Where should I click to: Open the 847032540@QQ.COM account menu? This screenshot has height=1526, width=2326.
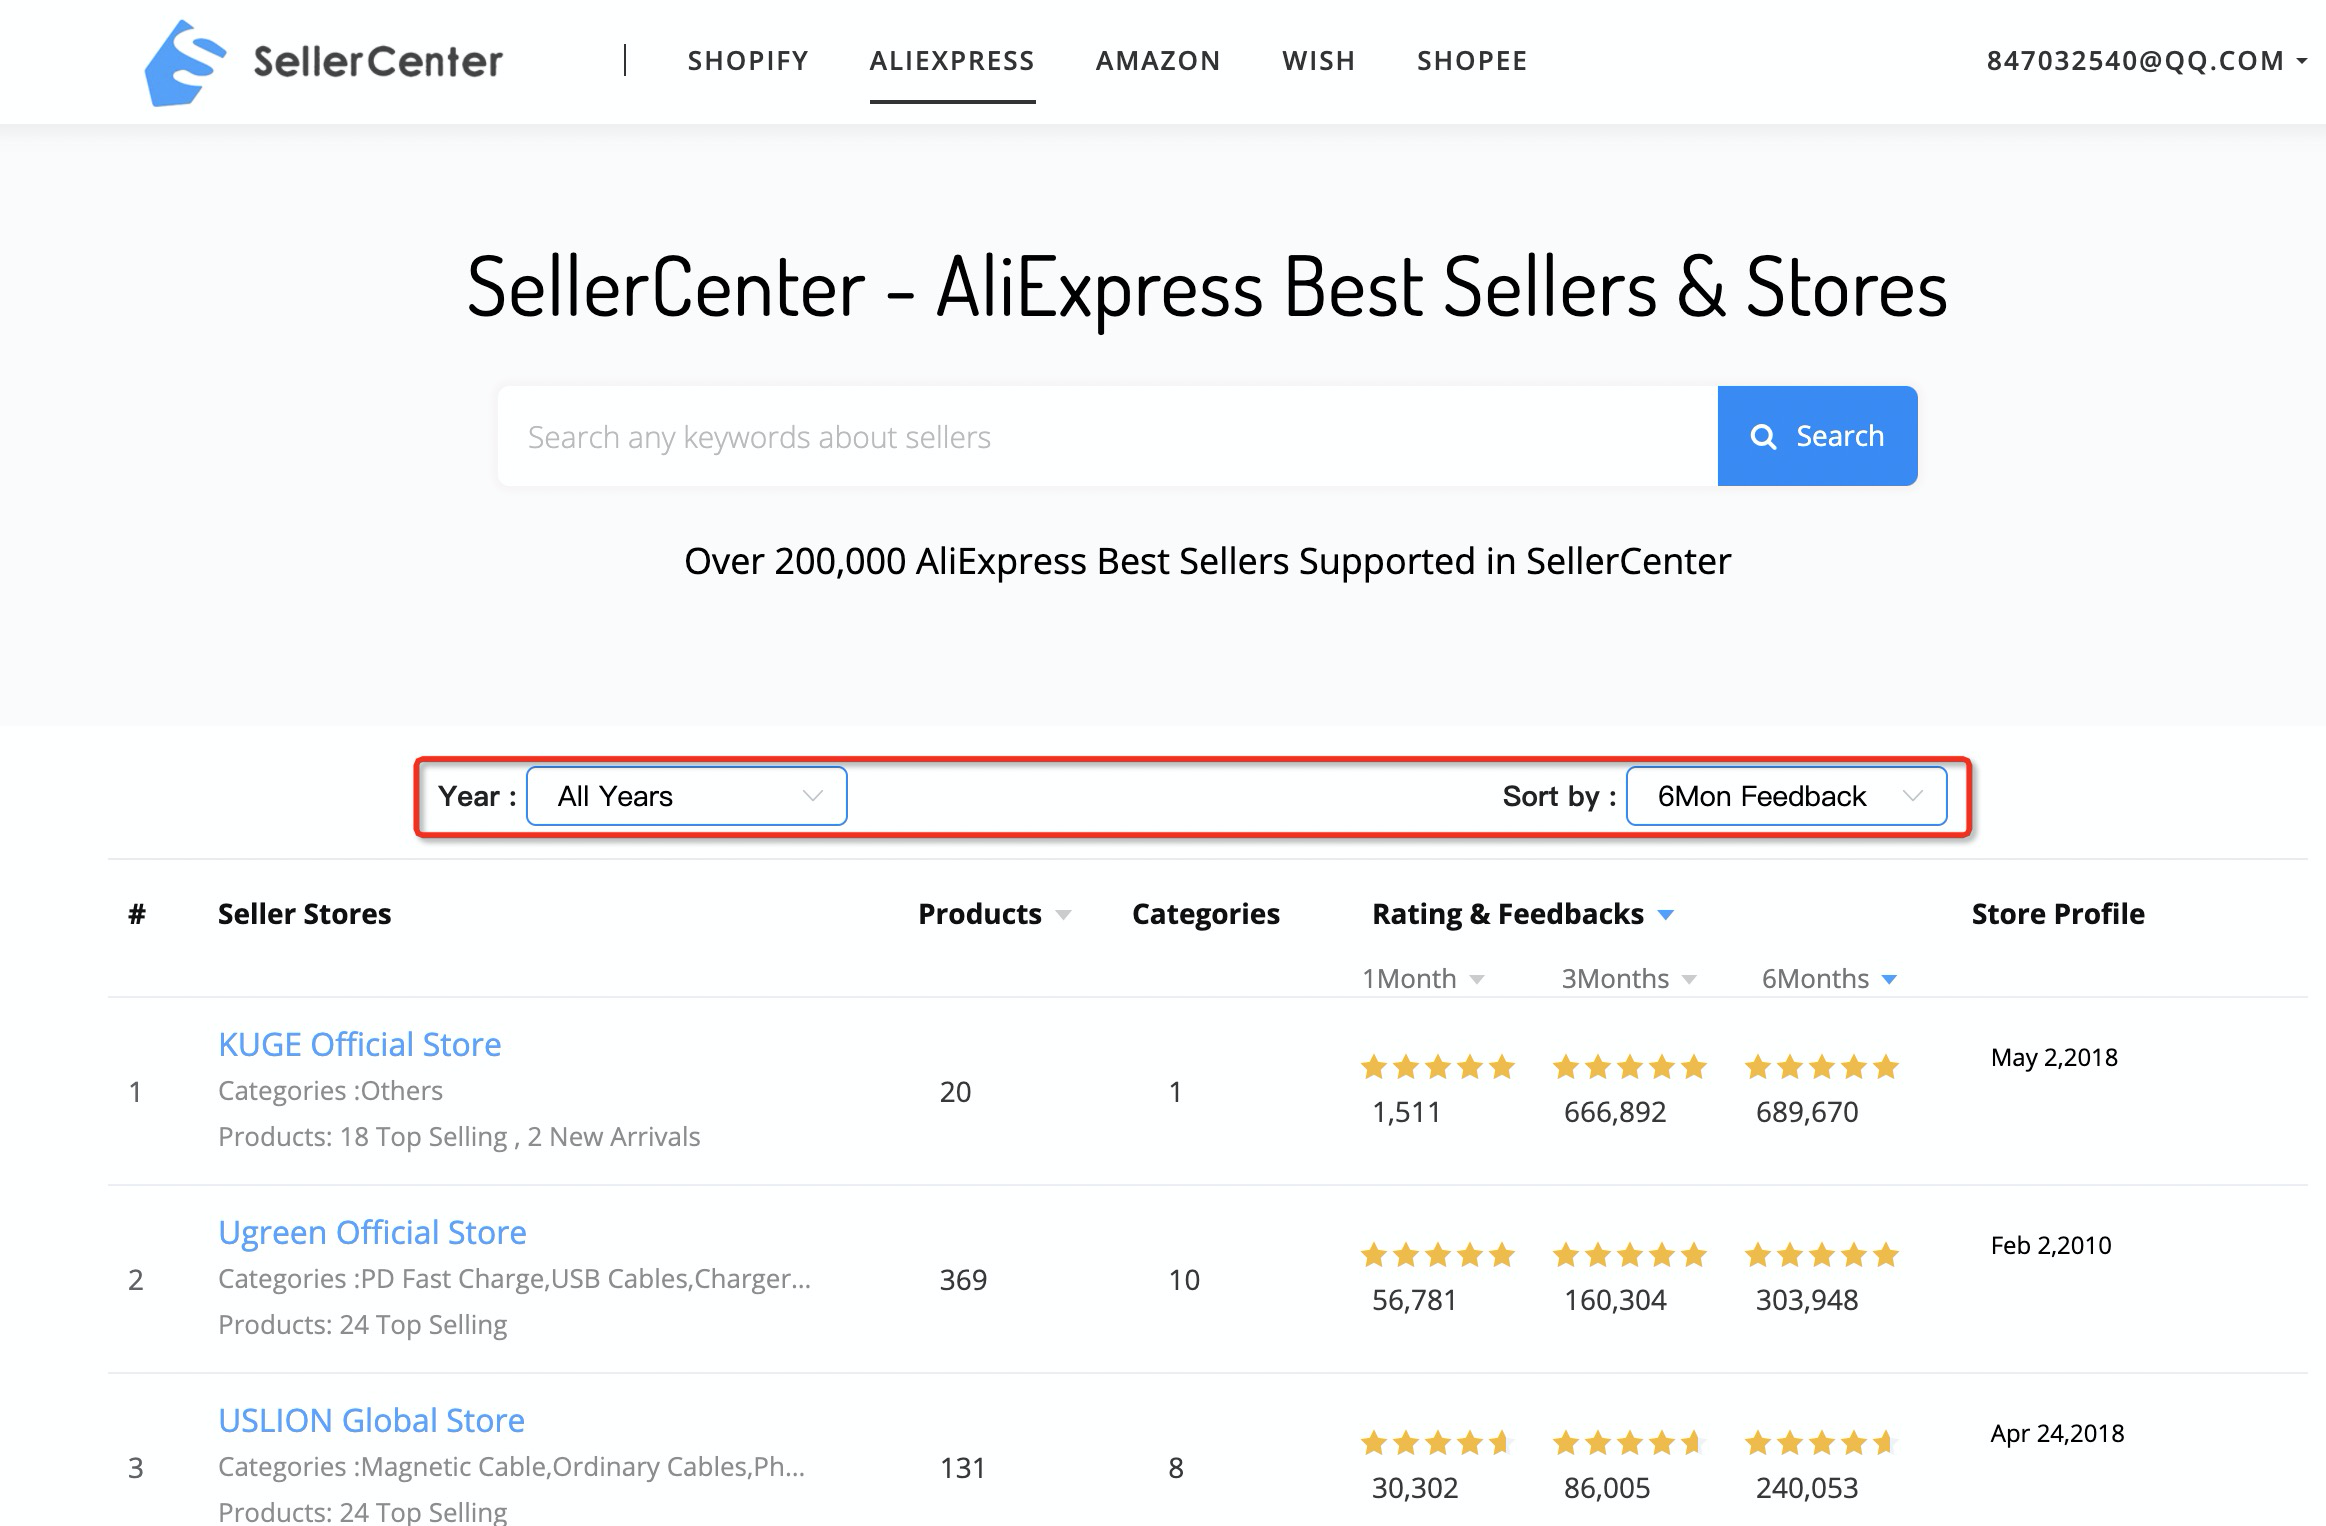2146,61
